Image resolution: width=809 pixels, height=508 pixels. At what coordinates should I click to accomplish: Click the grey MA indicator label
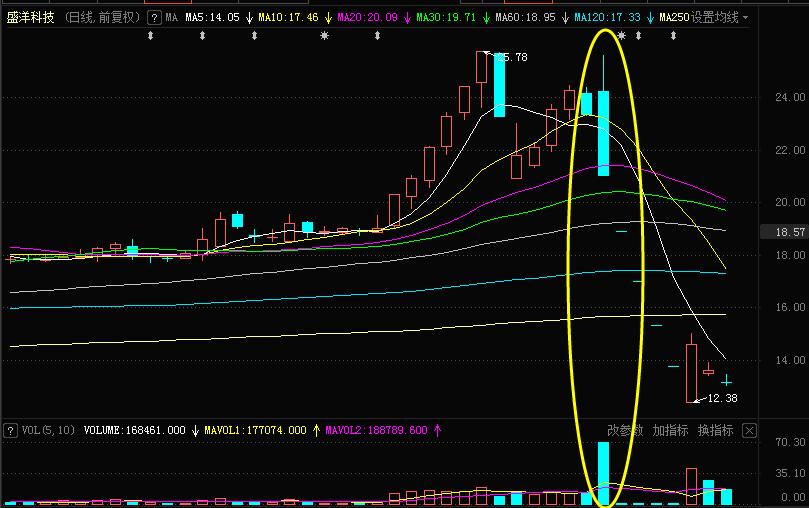[171, 18]
